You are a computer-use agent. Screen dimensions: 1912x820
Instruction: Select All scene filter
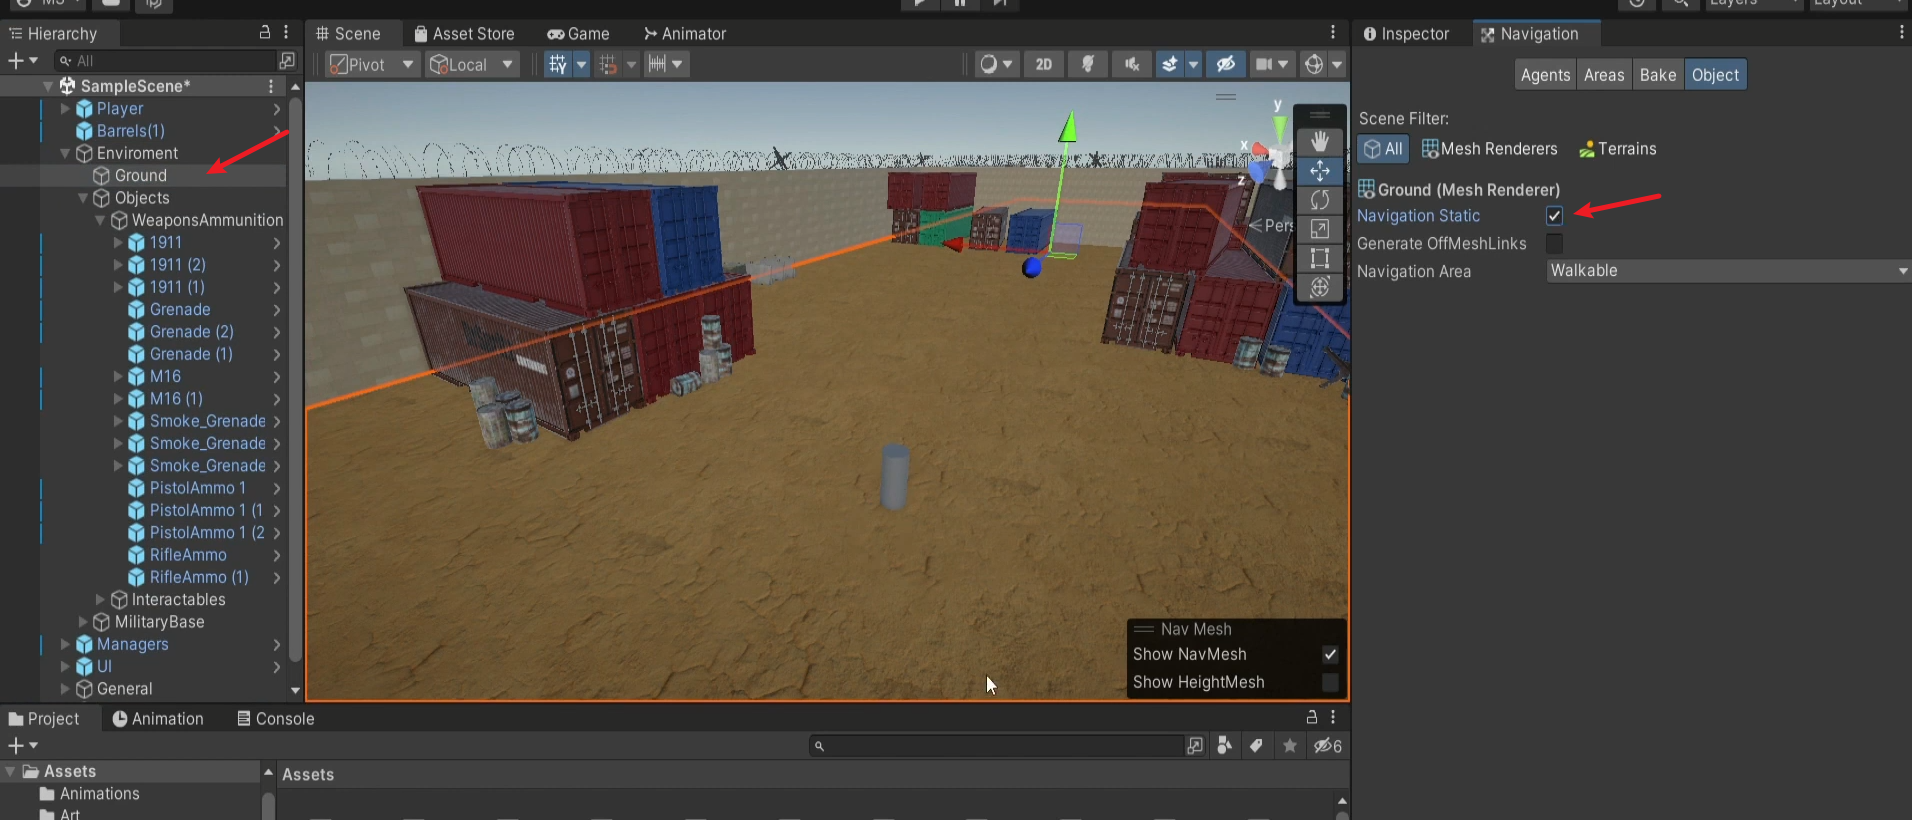click(1383, 149)
